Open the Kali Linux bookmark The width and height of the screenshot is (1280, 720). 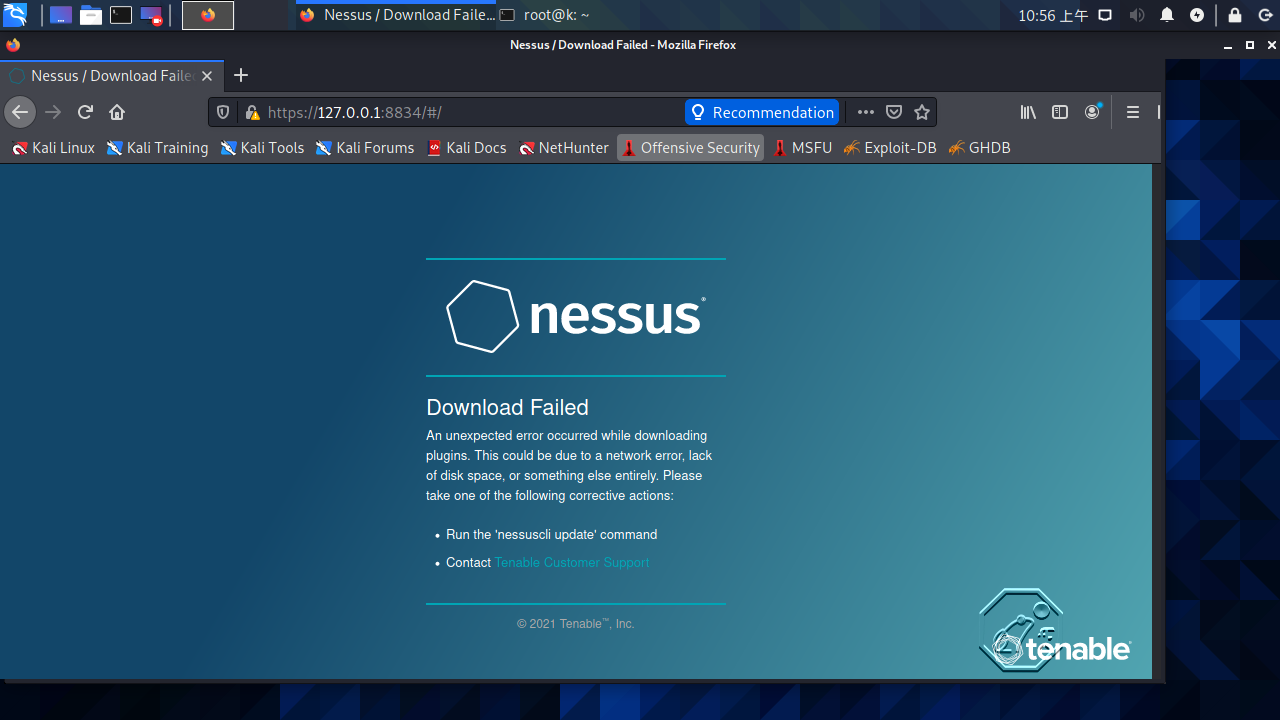click(x=54, y=148)
